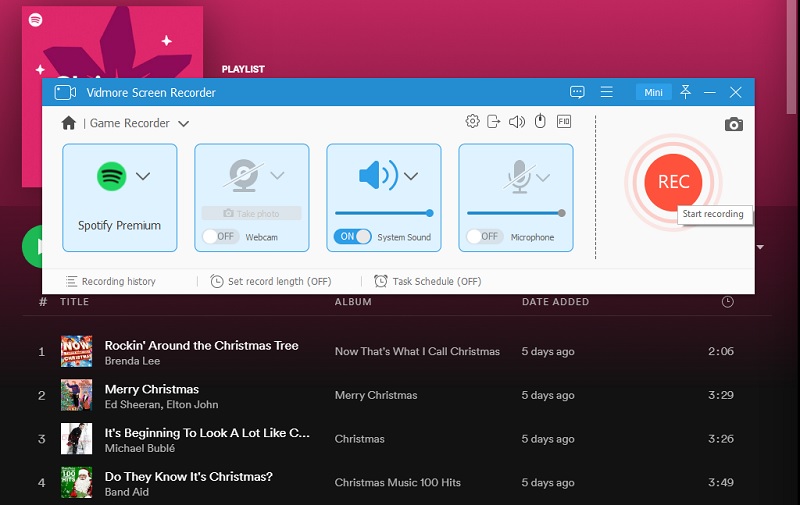The height and width of the screenshot is (505, 800).
Task: Expand the Game Recorder mode dropdown
Action: (x=183, y=124)
